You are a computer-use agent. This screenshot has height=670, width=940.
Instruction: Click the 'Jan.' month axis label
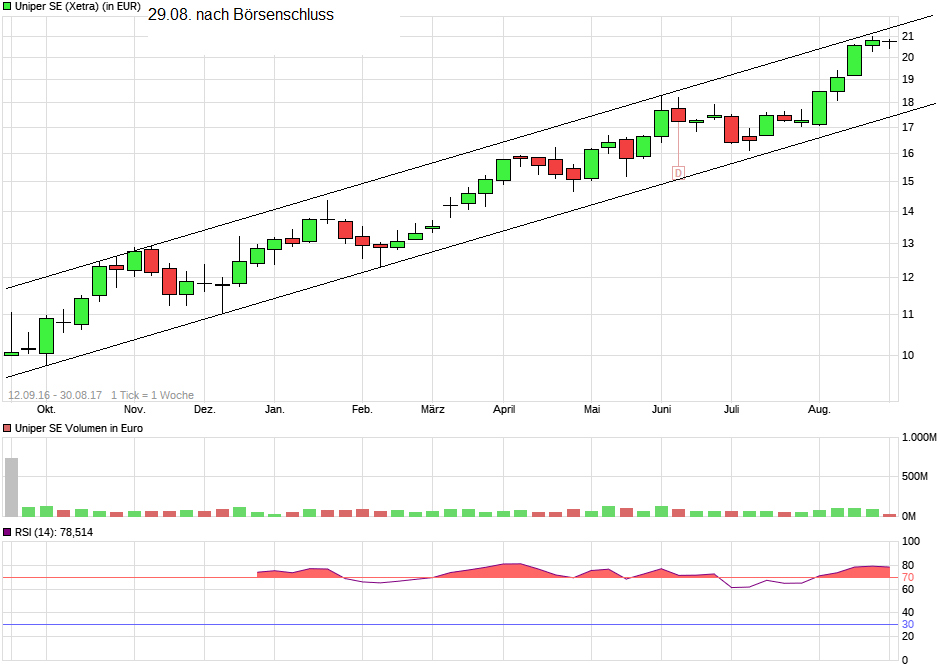(275, 409)
